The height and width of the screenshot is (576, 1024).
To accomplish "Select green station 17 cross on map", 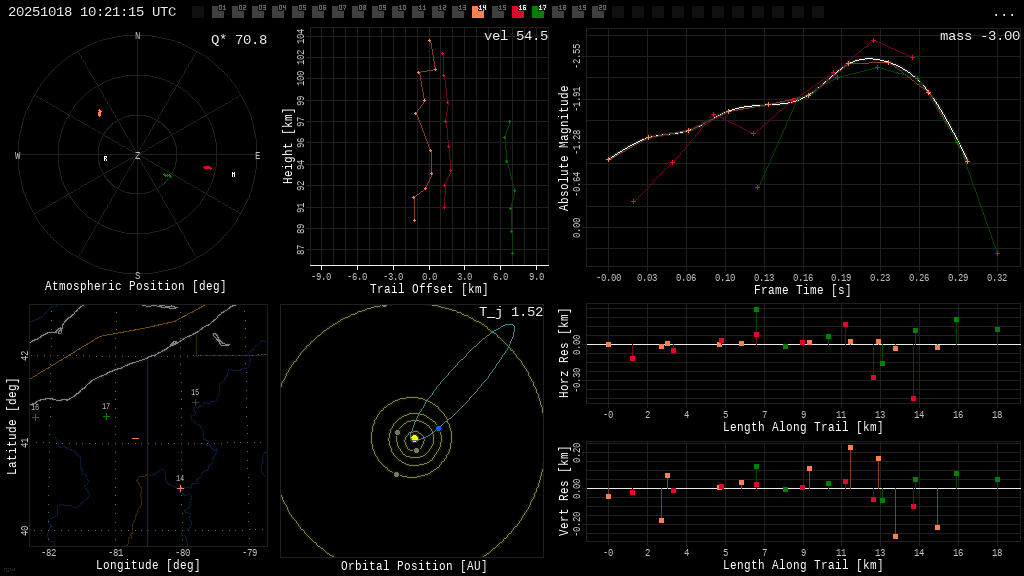I will point(106,416).
